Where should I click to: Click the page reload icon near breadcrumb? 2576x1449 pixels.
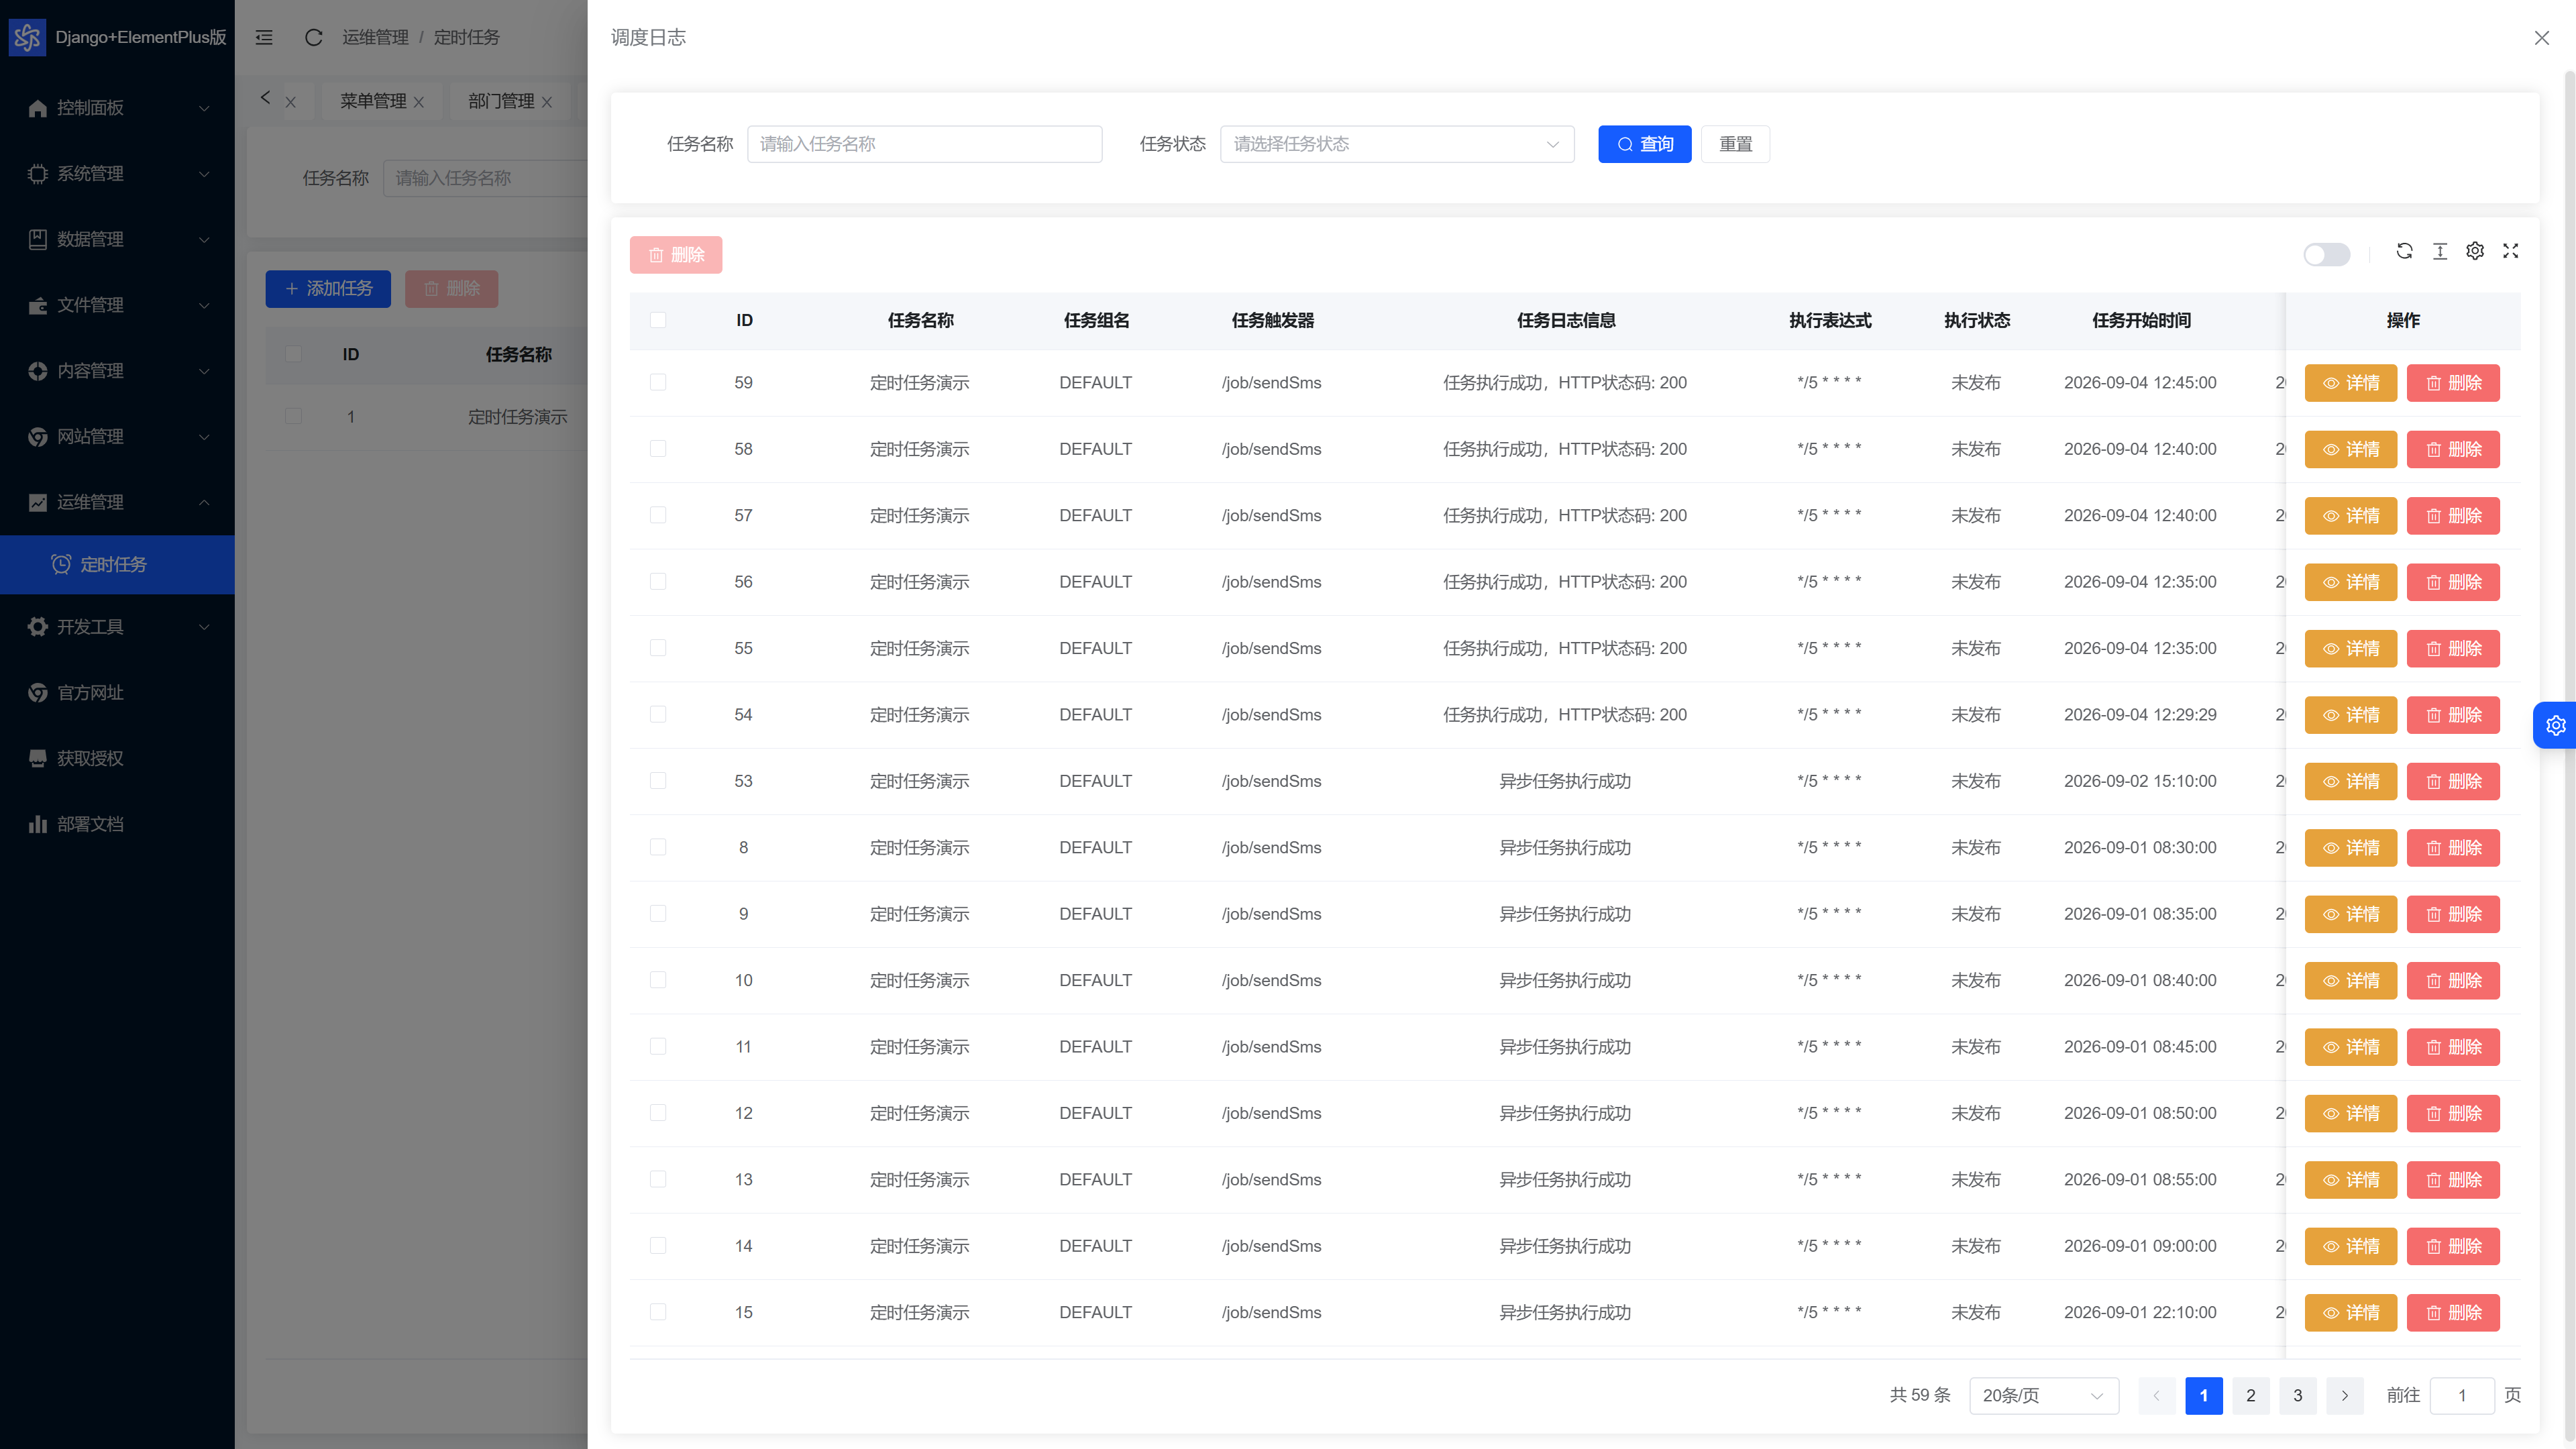pyautogui.click(x=313, y=37)
